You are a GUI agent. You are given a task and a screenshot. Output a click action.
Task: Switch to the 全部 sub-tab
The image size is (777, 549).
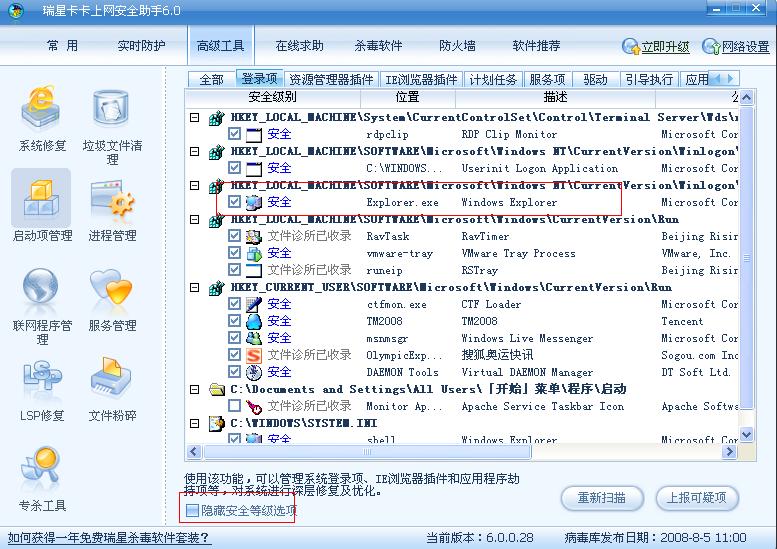pyautogui.click(x=212, y=79)
